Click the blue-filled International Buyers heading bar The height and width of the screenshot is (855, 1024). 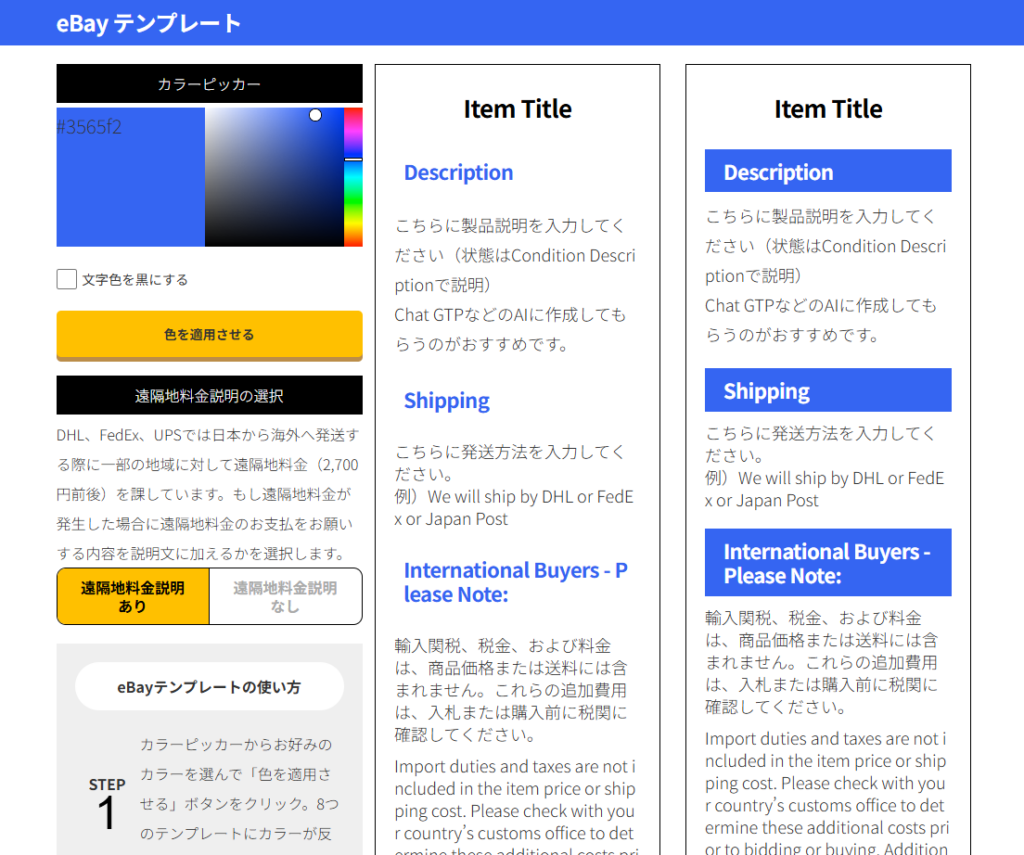click(x=827, y=564)
